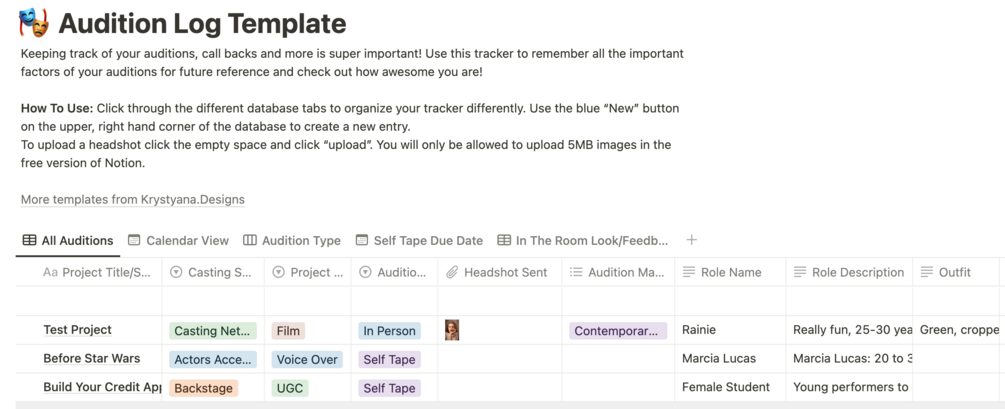
Task: Open the Before Star Wars entry
Action: (x=91, y=359)
